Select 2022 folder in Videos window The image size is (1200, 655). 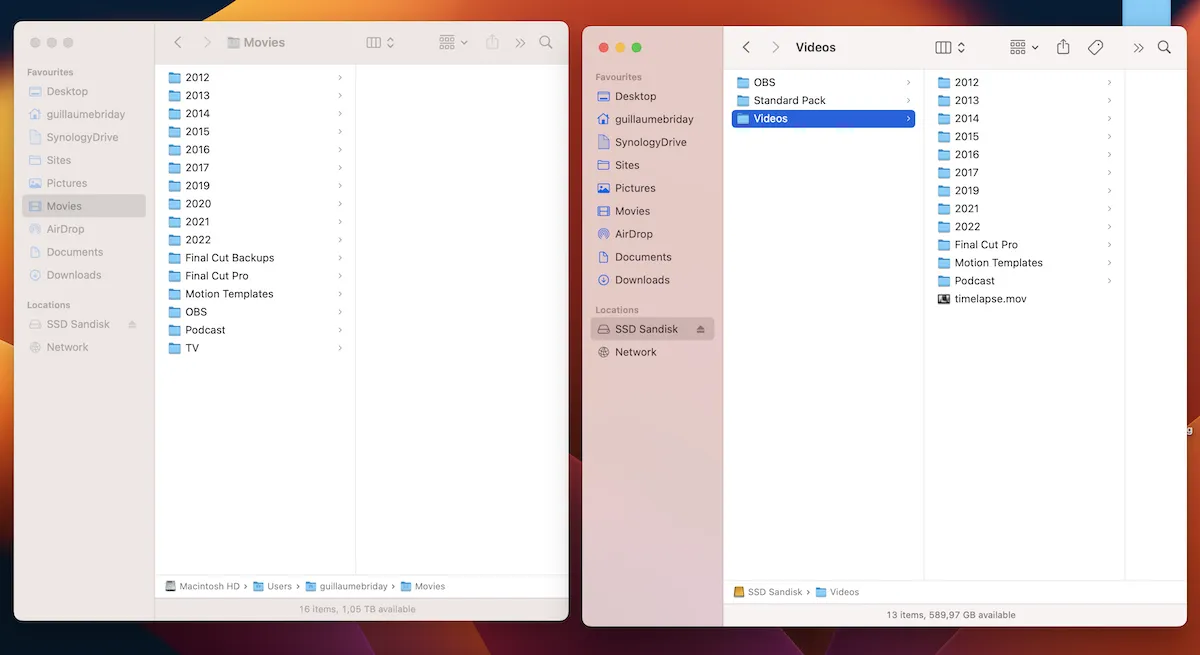[x=1025, y=226]
